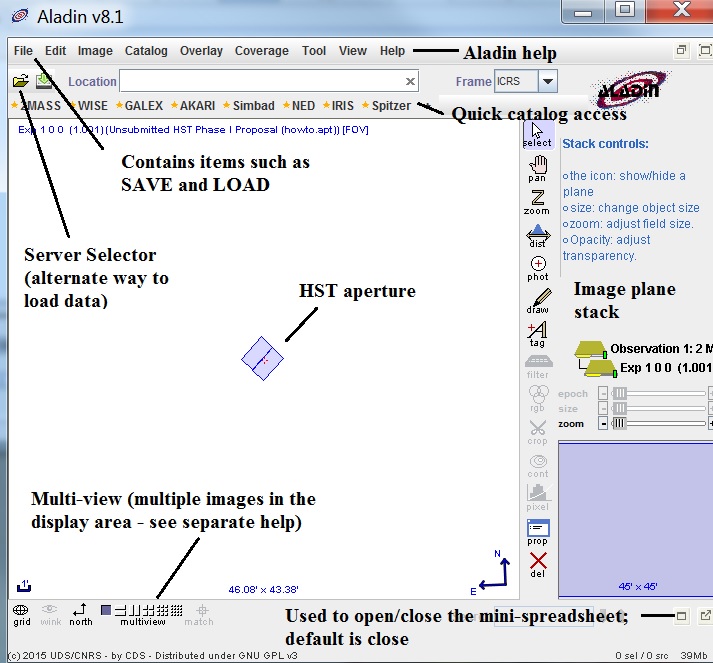
Task: Activate the pan hand tool
Action: [537, 169]
